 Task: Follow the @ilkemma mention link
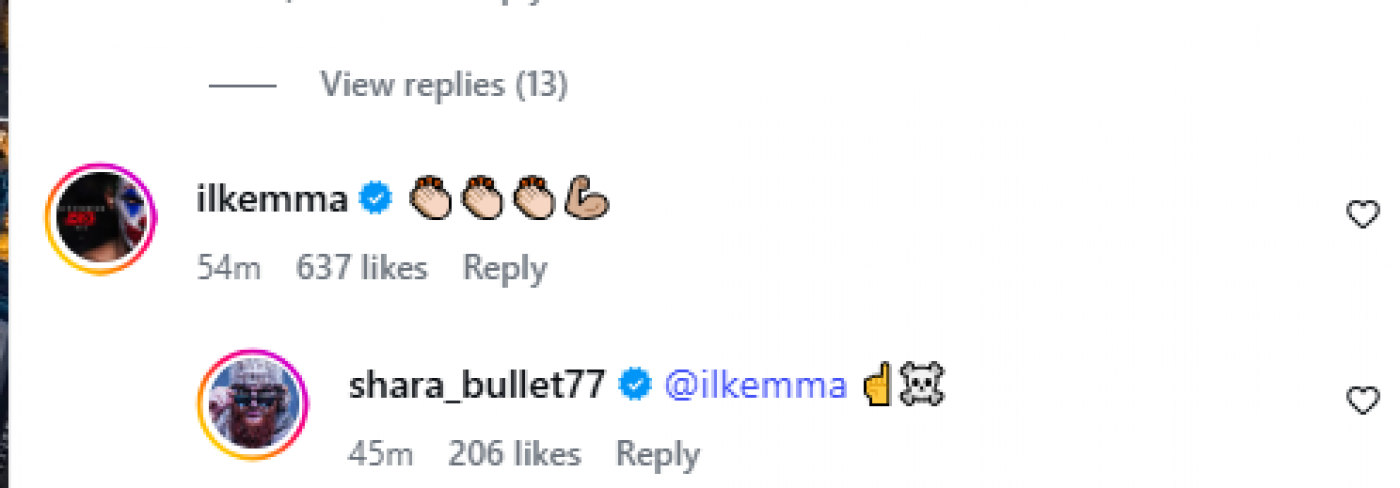click(x=756, y=386)
